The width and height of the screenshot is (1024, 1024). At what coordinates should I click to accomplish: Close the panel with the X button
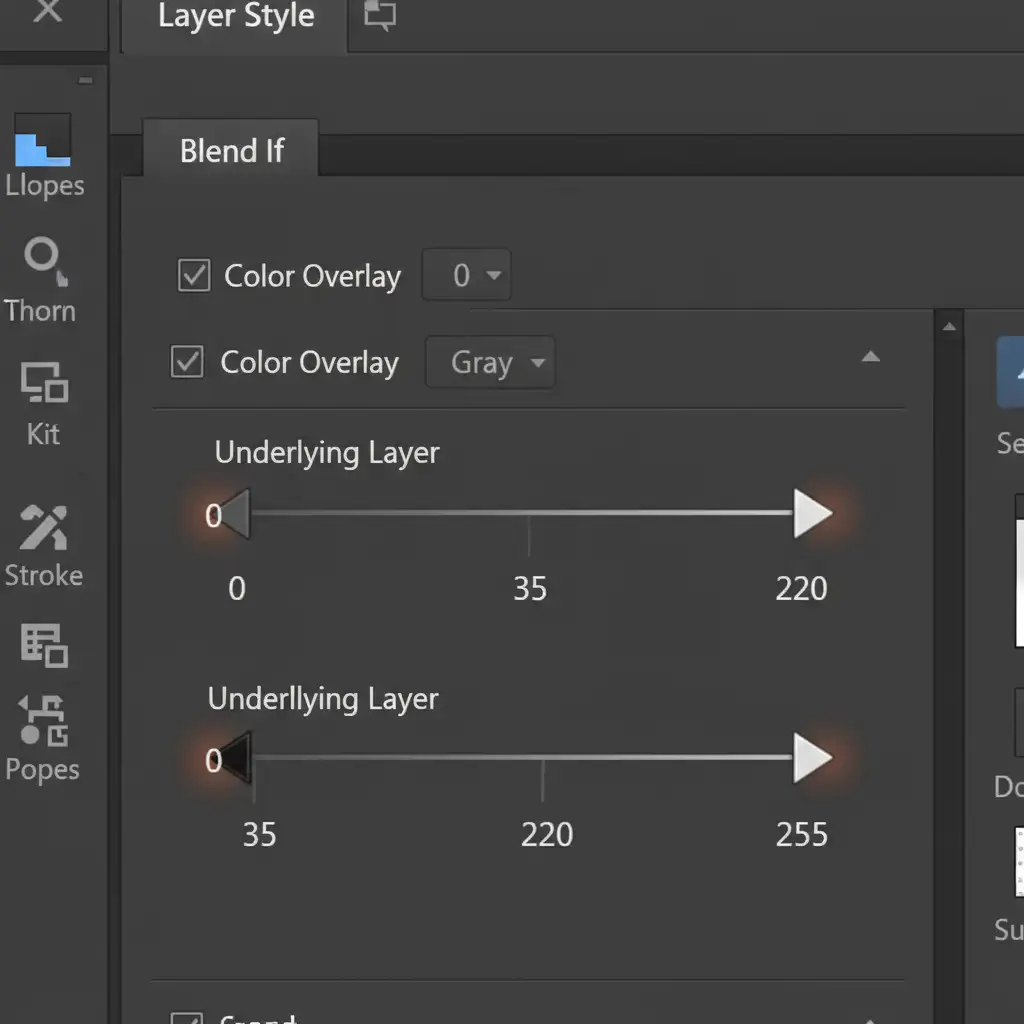coord(46,12)
